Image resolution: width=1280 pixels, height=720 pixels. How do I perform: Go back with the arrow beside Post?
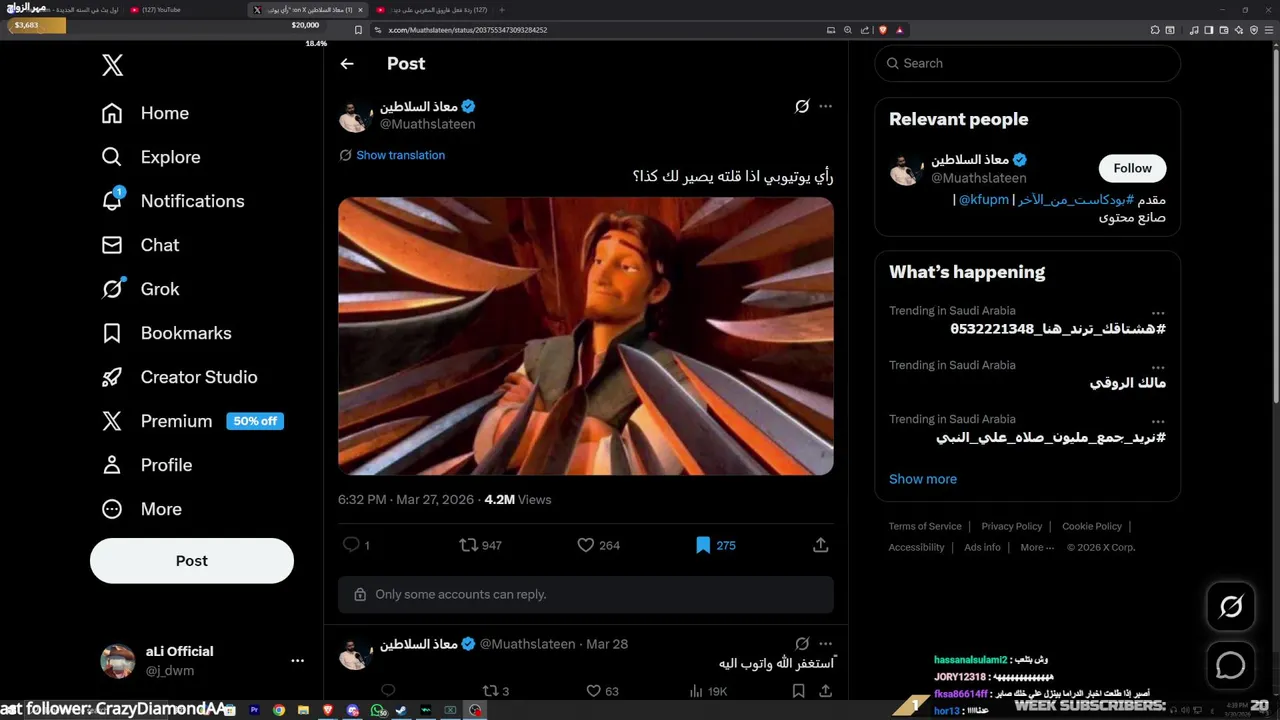pos(347,64)
